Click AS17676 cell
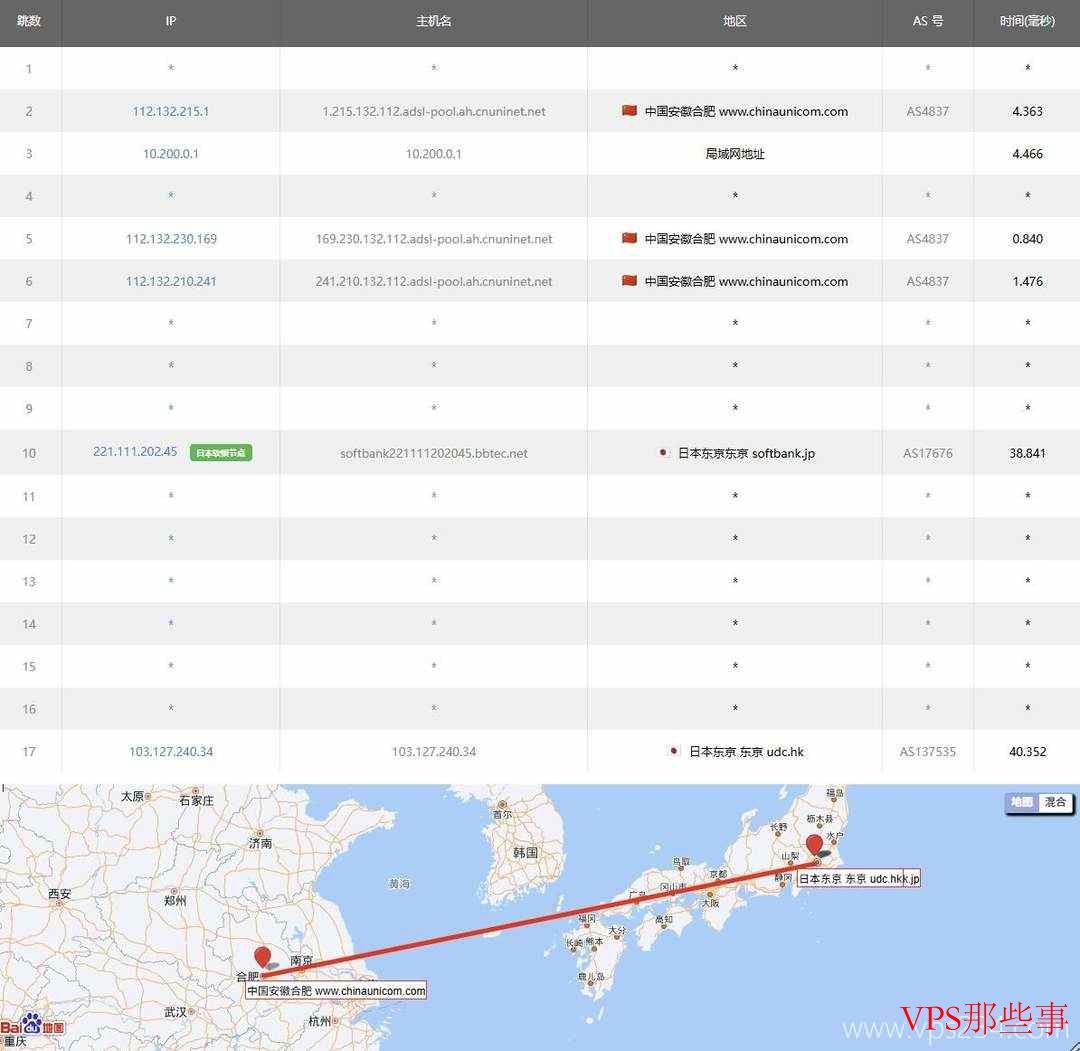1080x1051 pixels. (928, 453)
